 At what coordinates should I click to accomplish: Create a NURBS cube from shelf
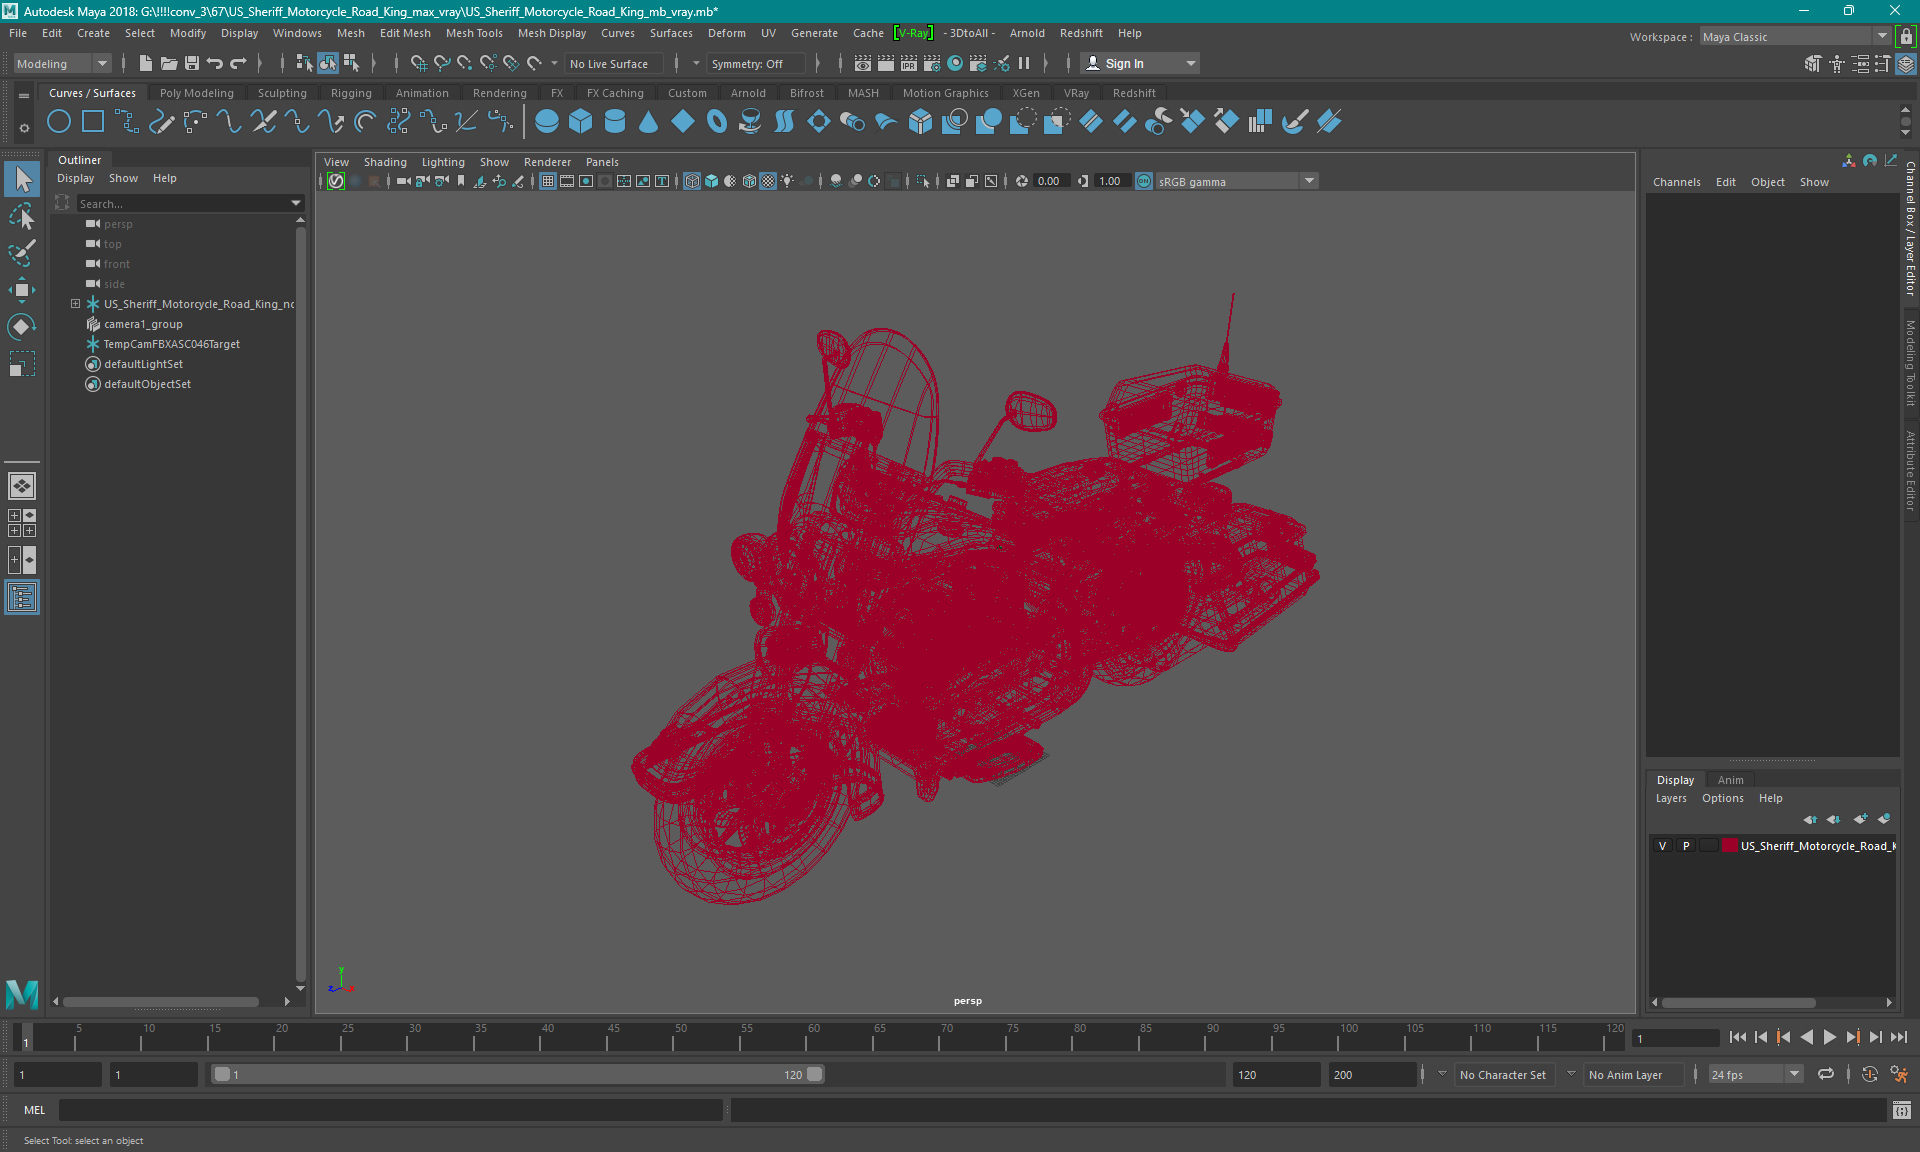581,122
